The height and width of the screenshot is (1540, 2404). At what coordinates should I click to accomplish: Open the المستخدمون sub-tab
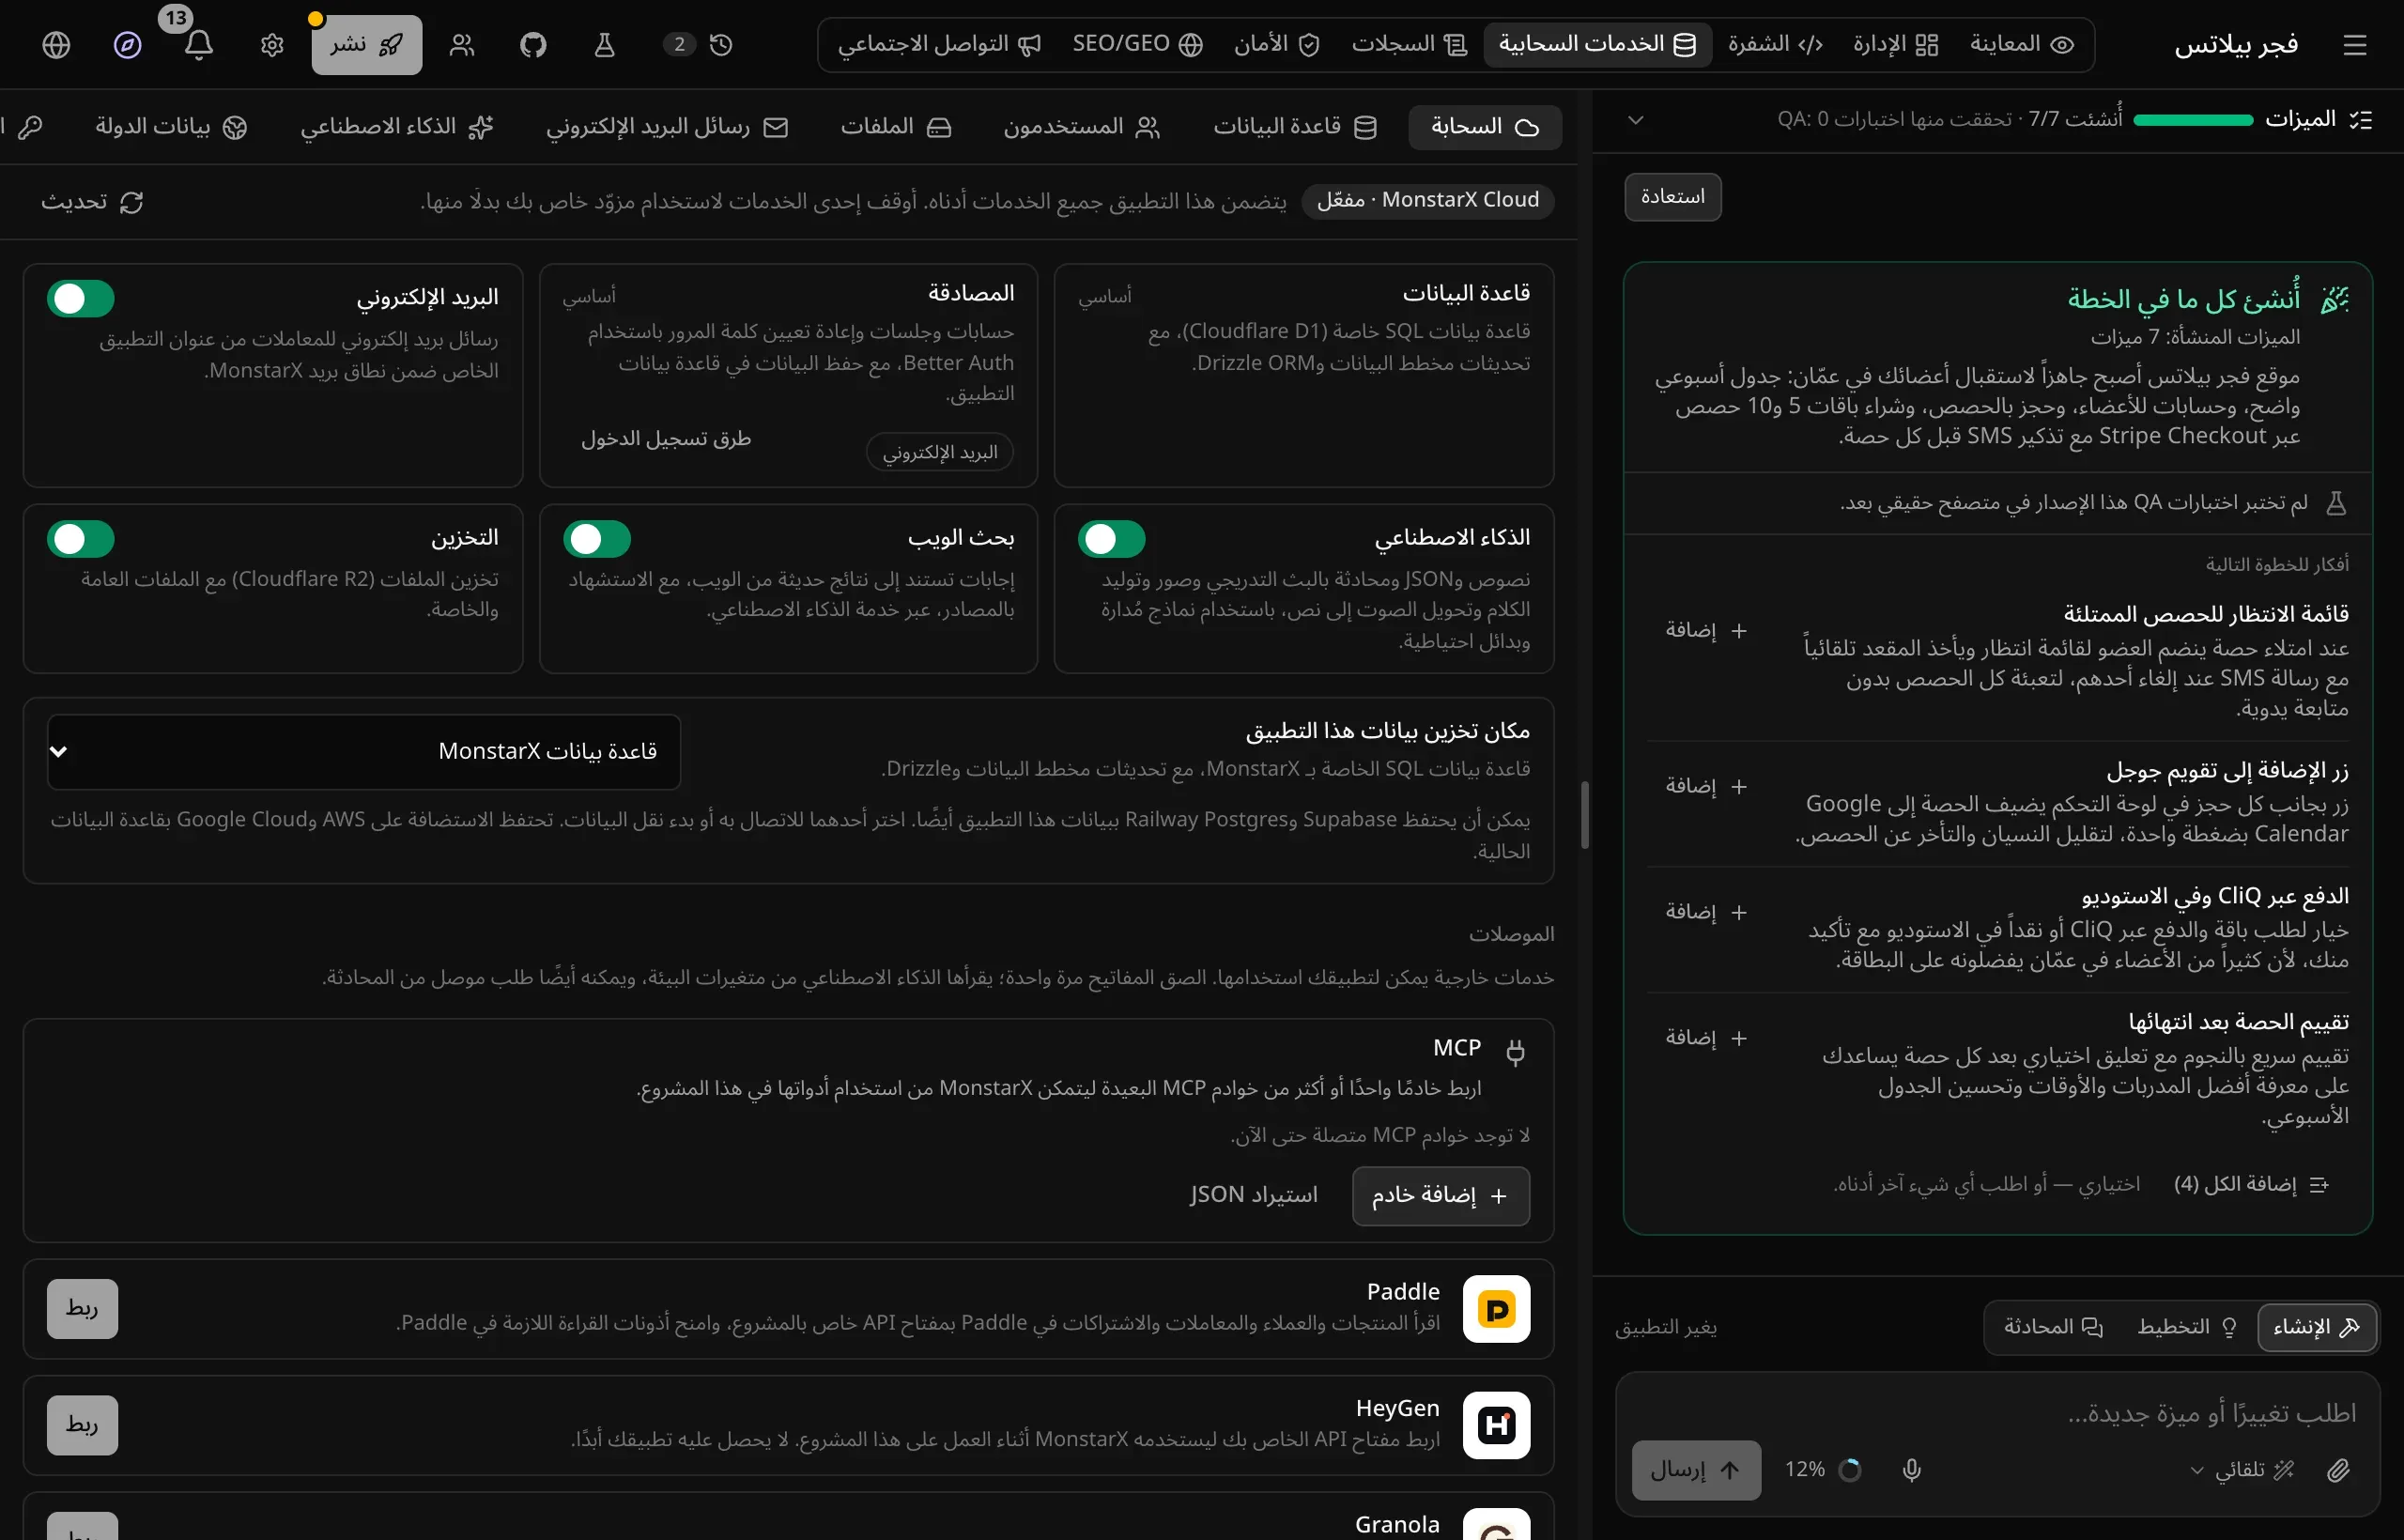tap(1082, 127)
